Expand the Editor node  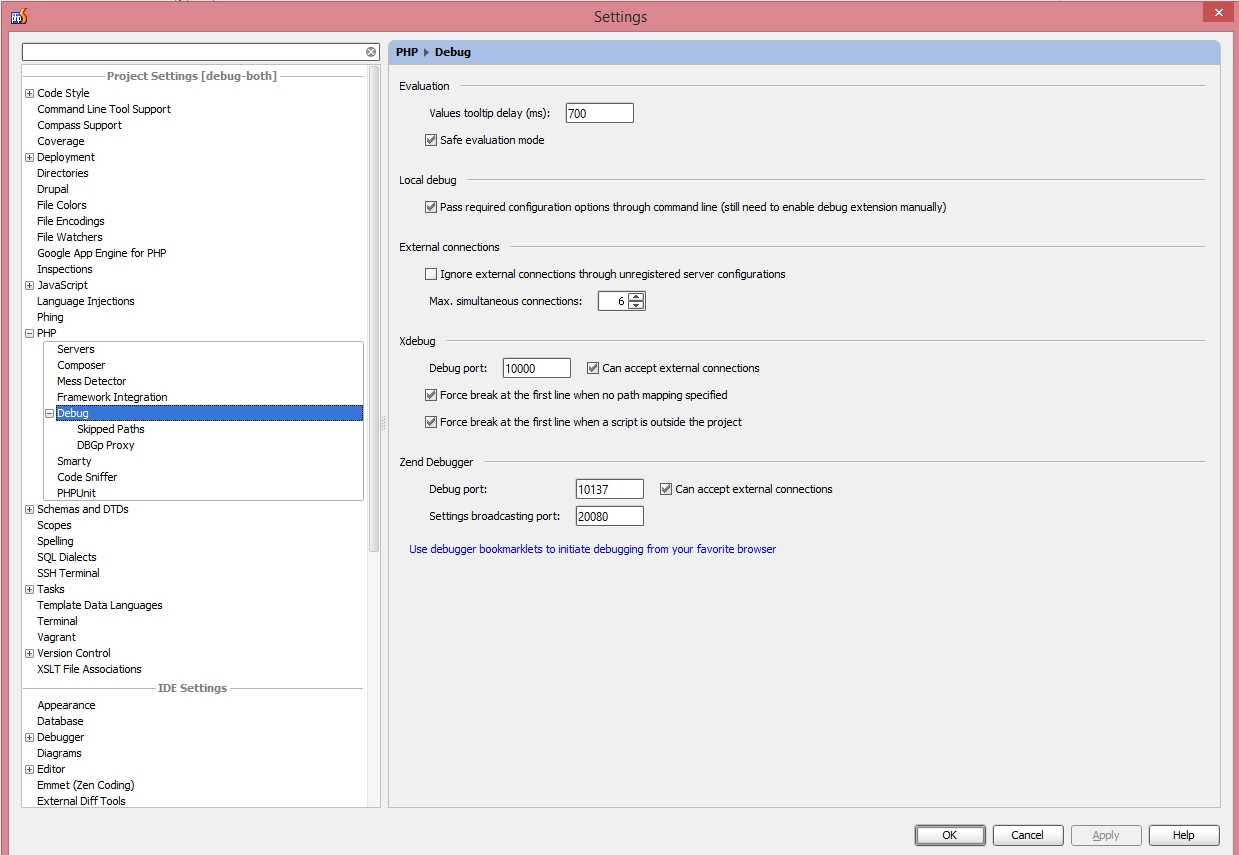29,769
